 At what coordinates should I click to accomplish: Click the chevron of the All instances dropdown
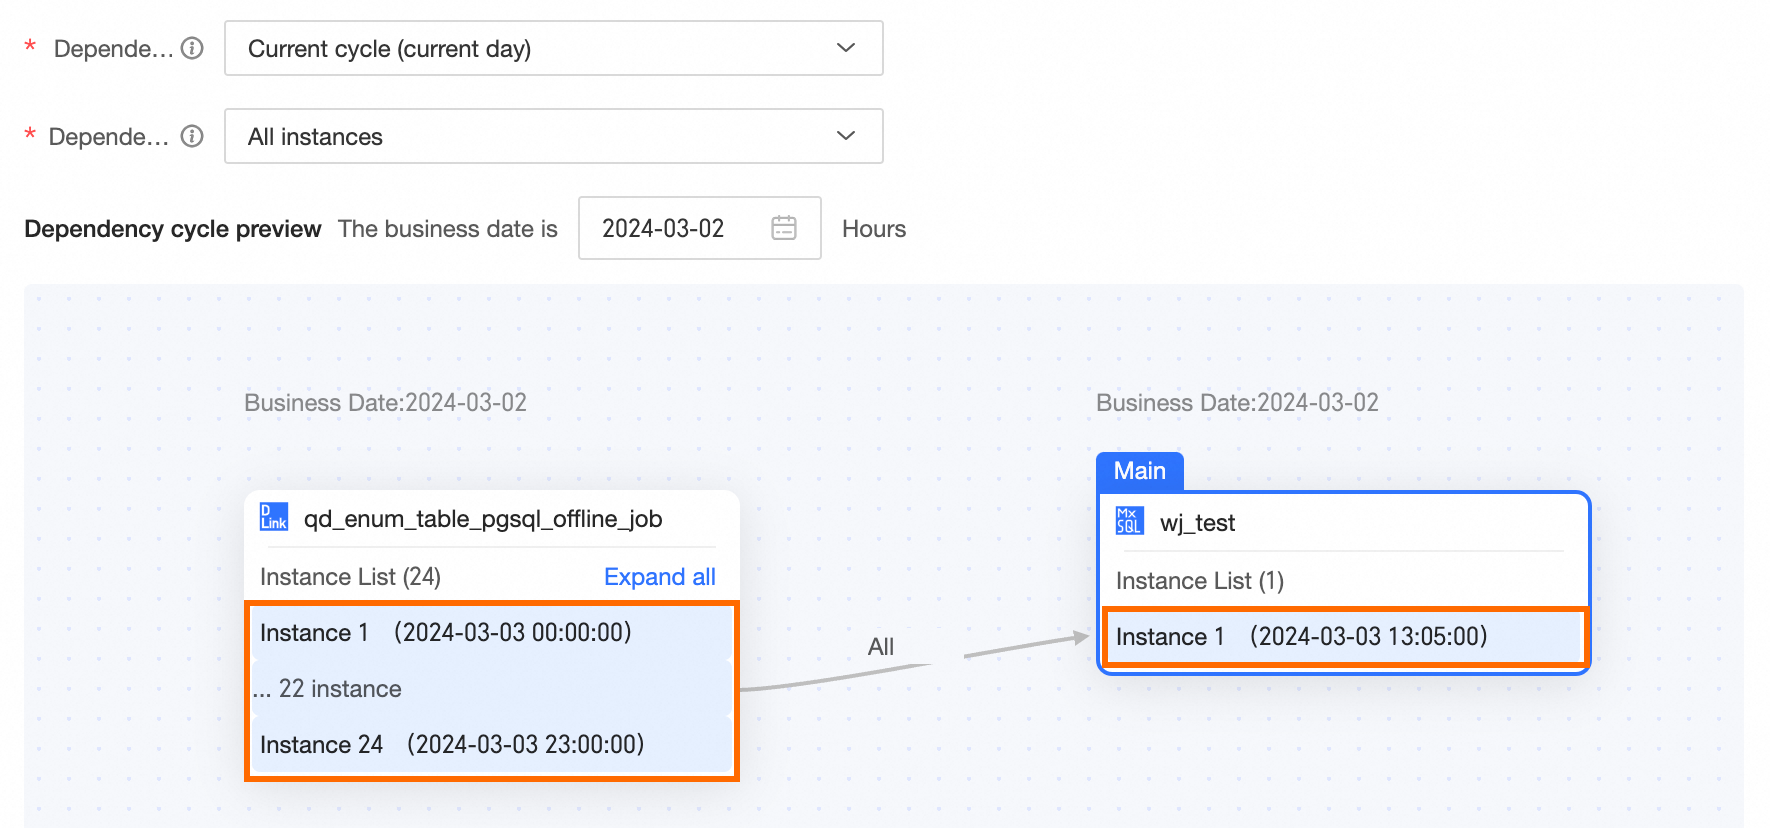click(846, 136)
